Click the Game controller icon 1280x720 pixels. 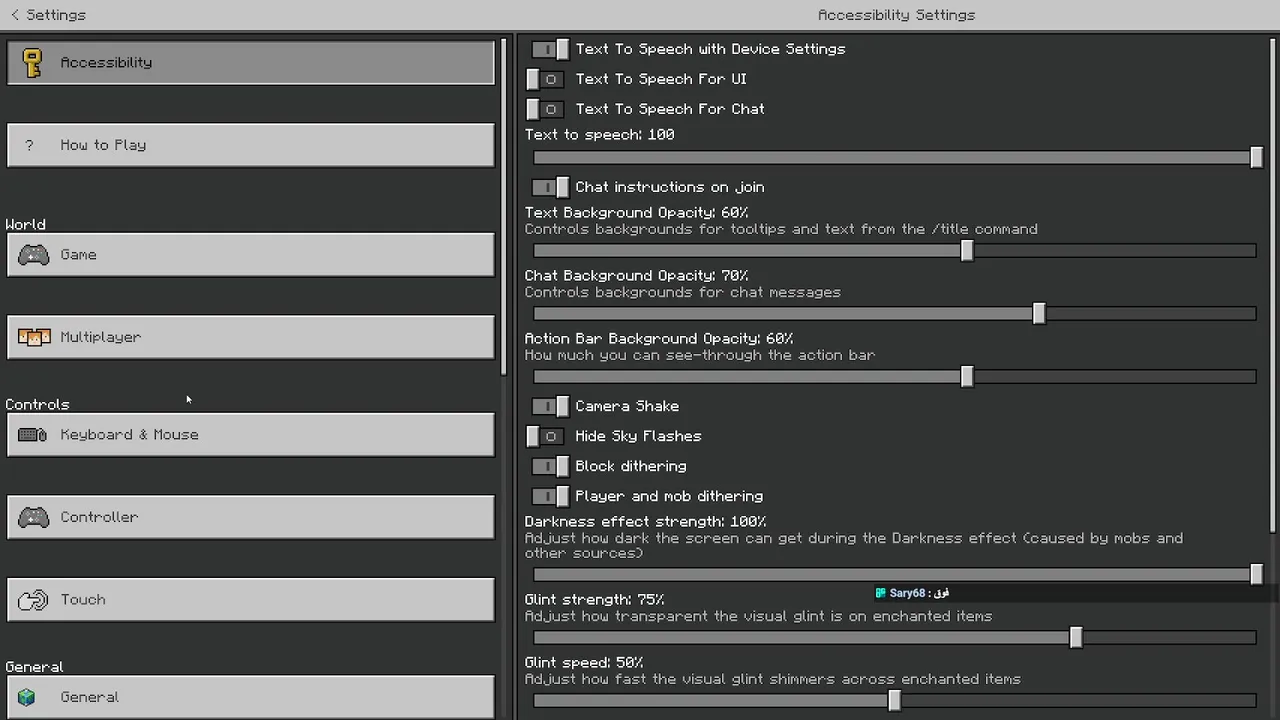click(33, 255)
